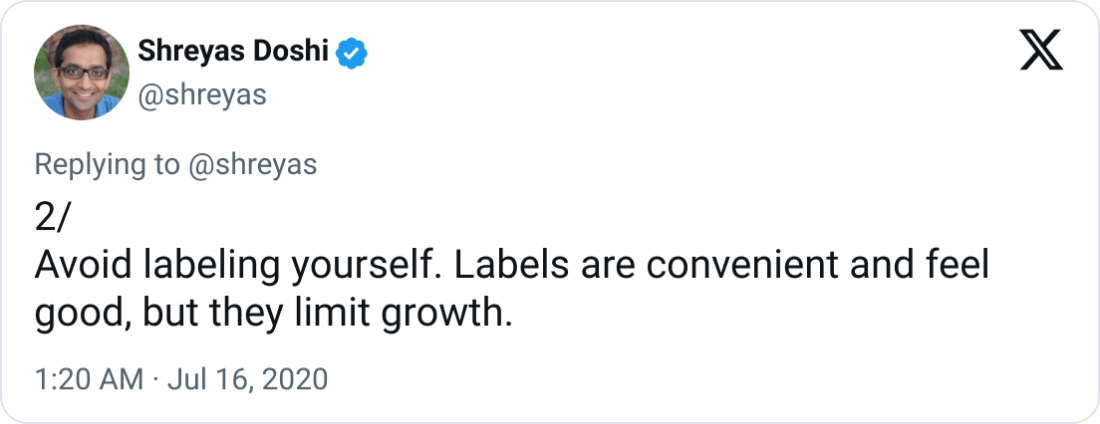Open Shreyas Doshi's profile photo
Image resolution: width=1100 pixels, height=424 pixels.
76,72
